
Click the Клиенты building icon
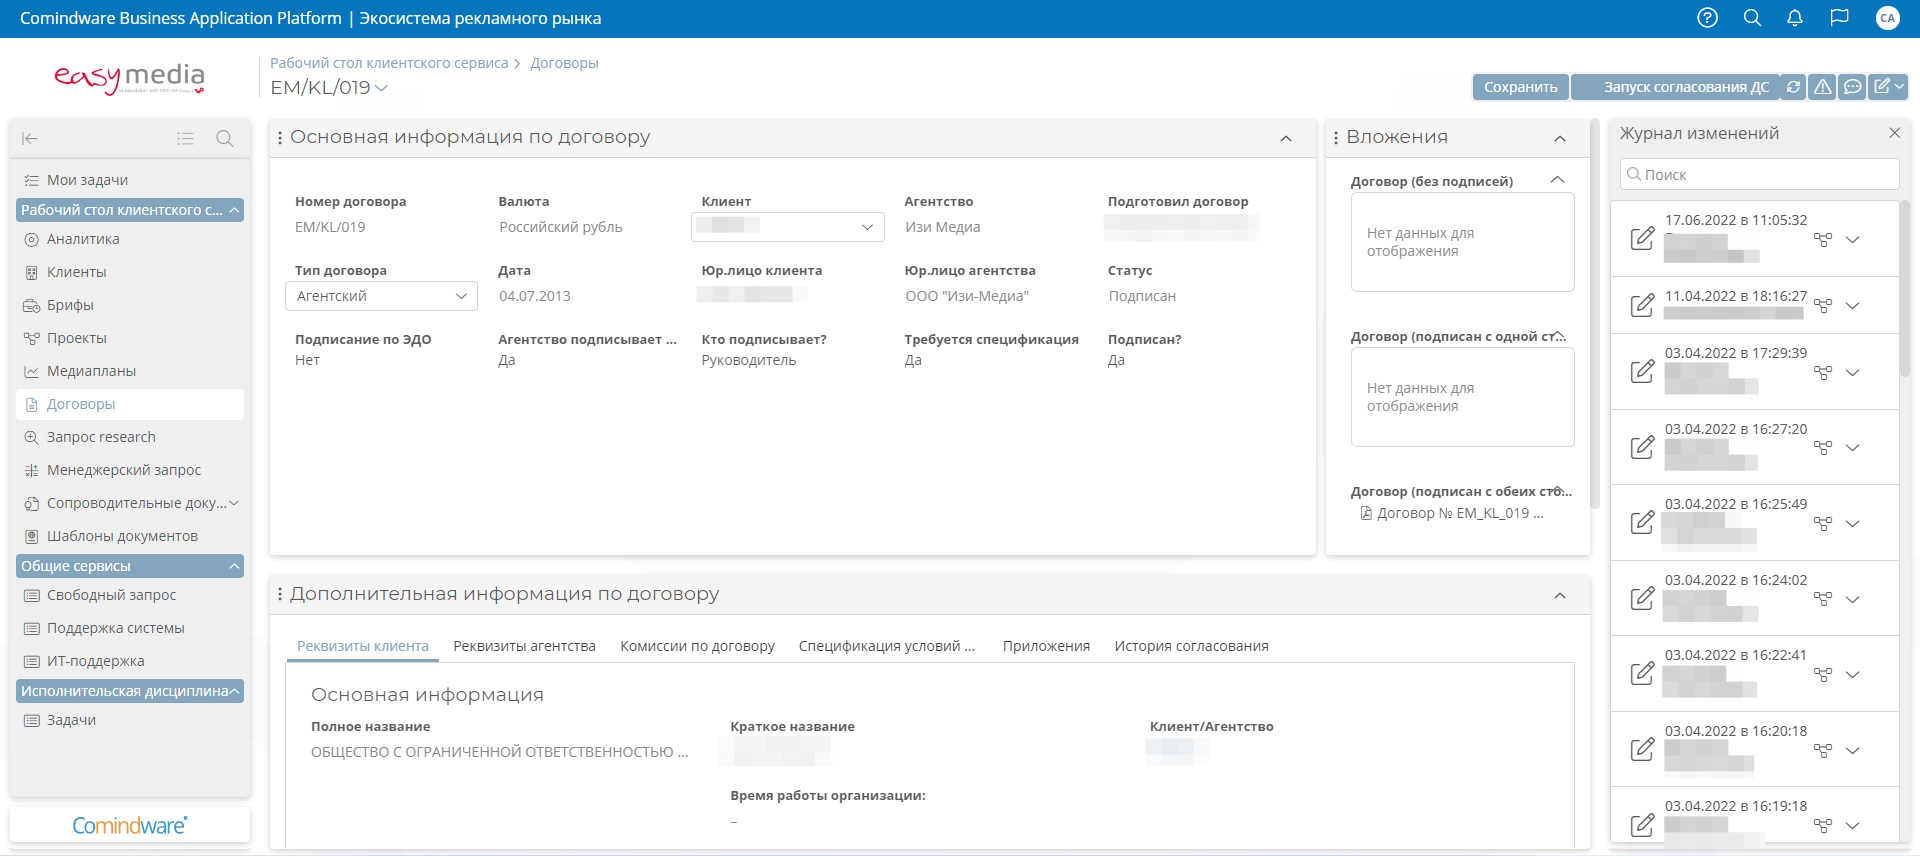click(32, 273)
